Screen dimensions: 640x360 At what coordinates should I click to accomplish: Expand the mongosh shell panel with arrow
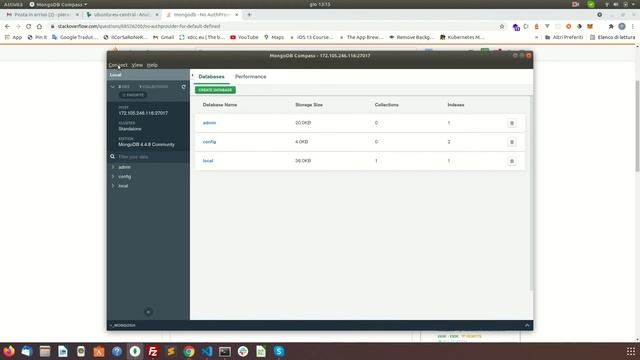[527, 325]
